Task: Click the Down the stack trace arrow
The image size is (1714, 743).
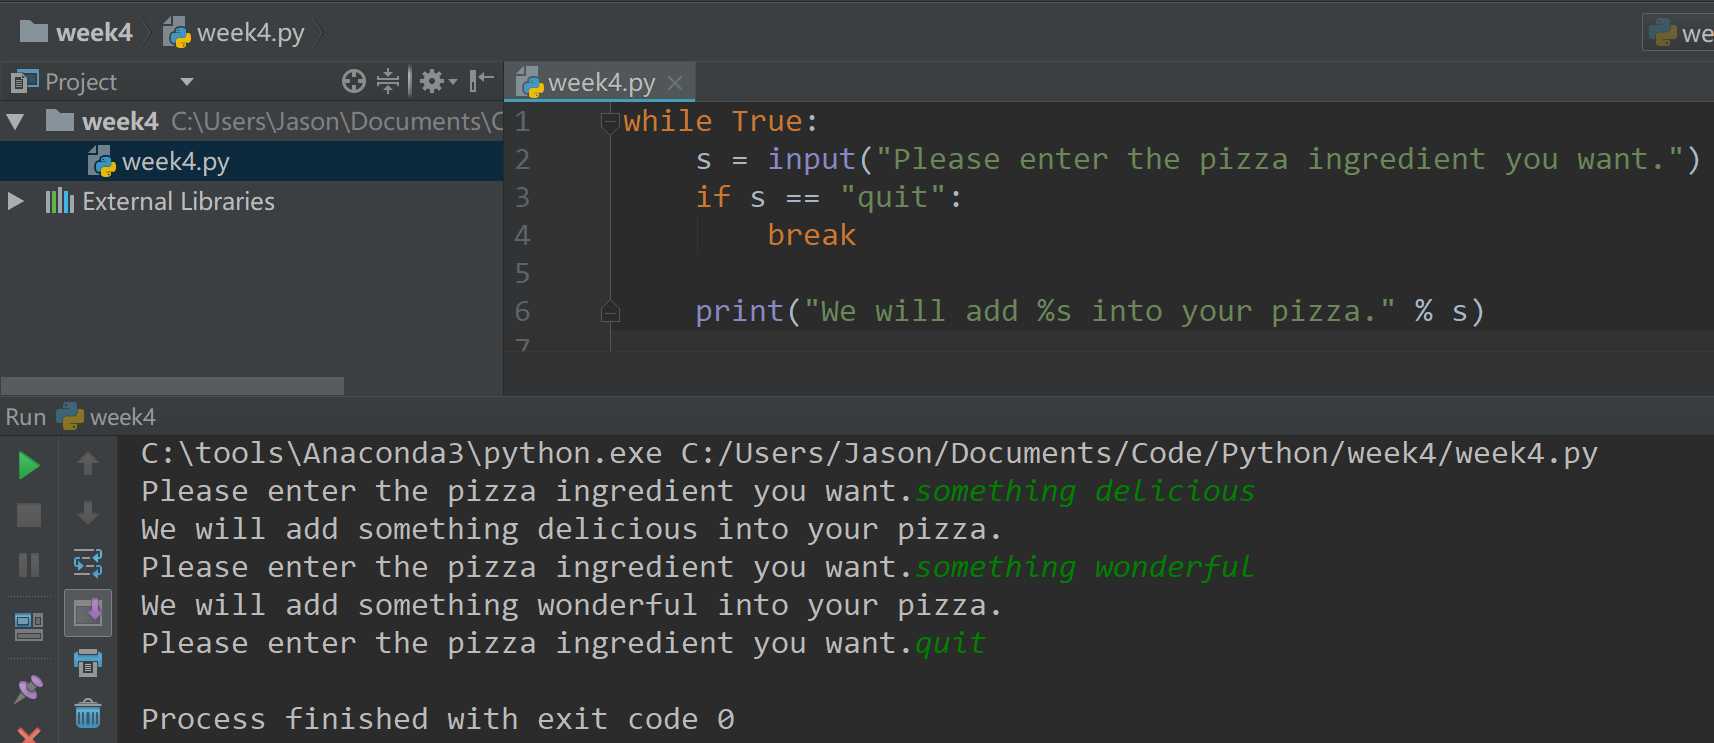Action: pyautogui.click(x=88, y=513)
